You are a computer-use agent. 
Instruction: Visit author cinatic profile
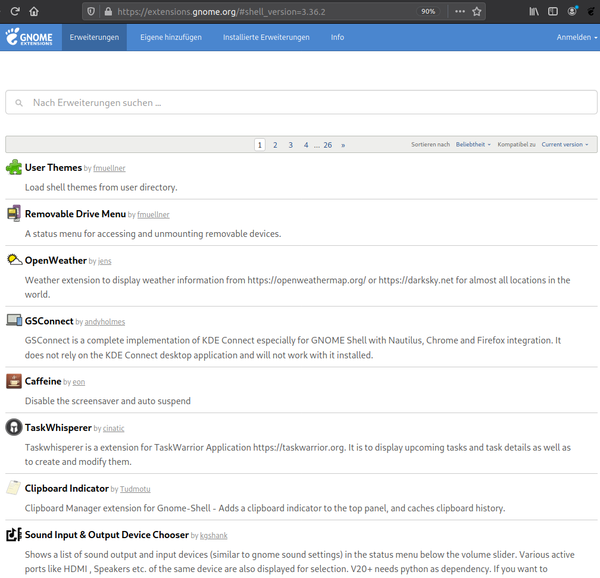click(x=113, y=428)
